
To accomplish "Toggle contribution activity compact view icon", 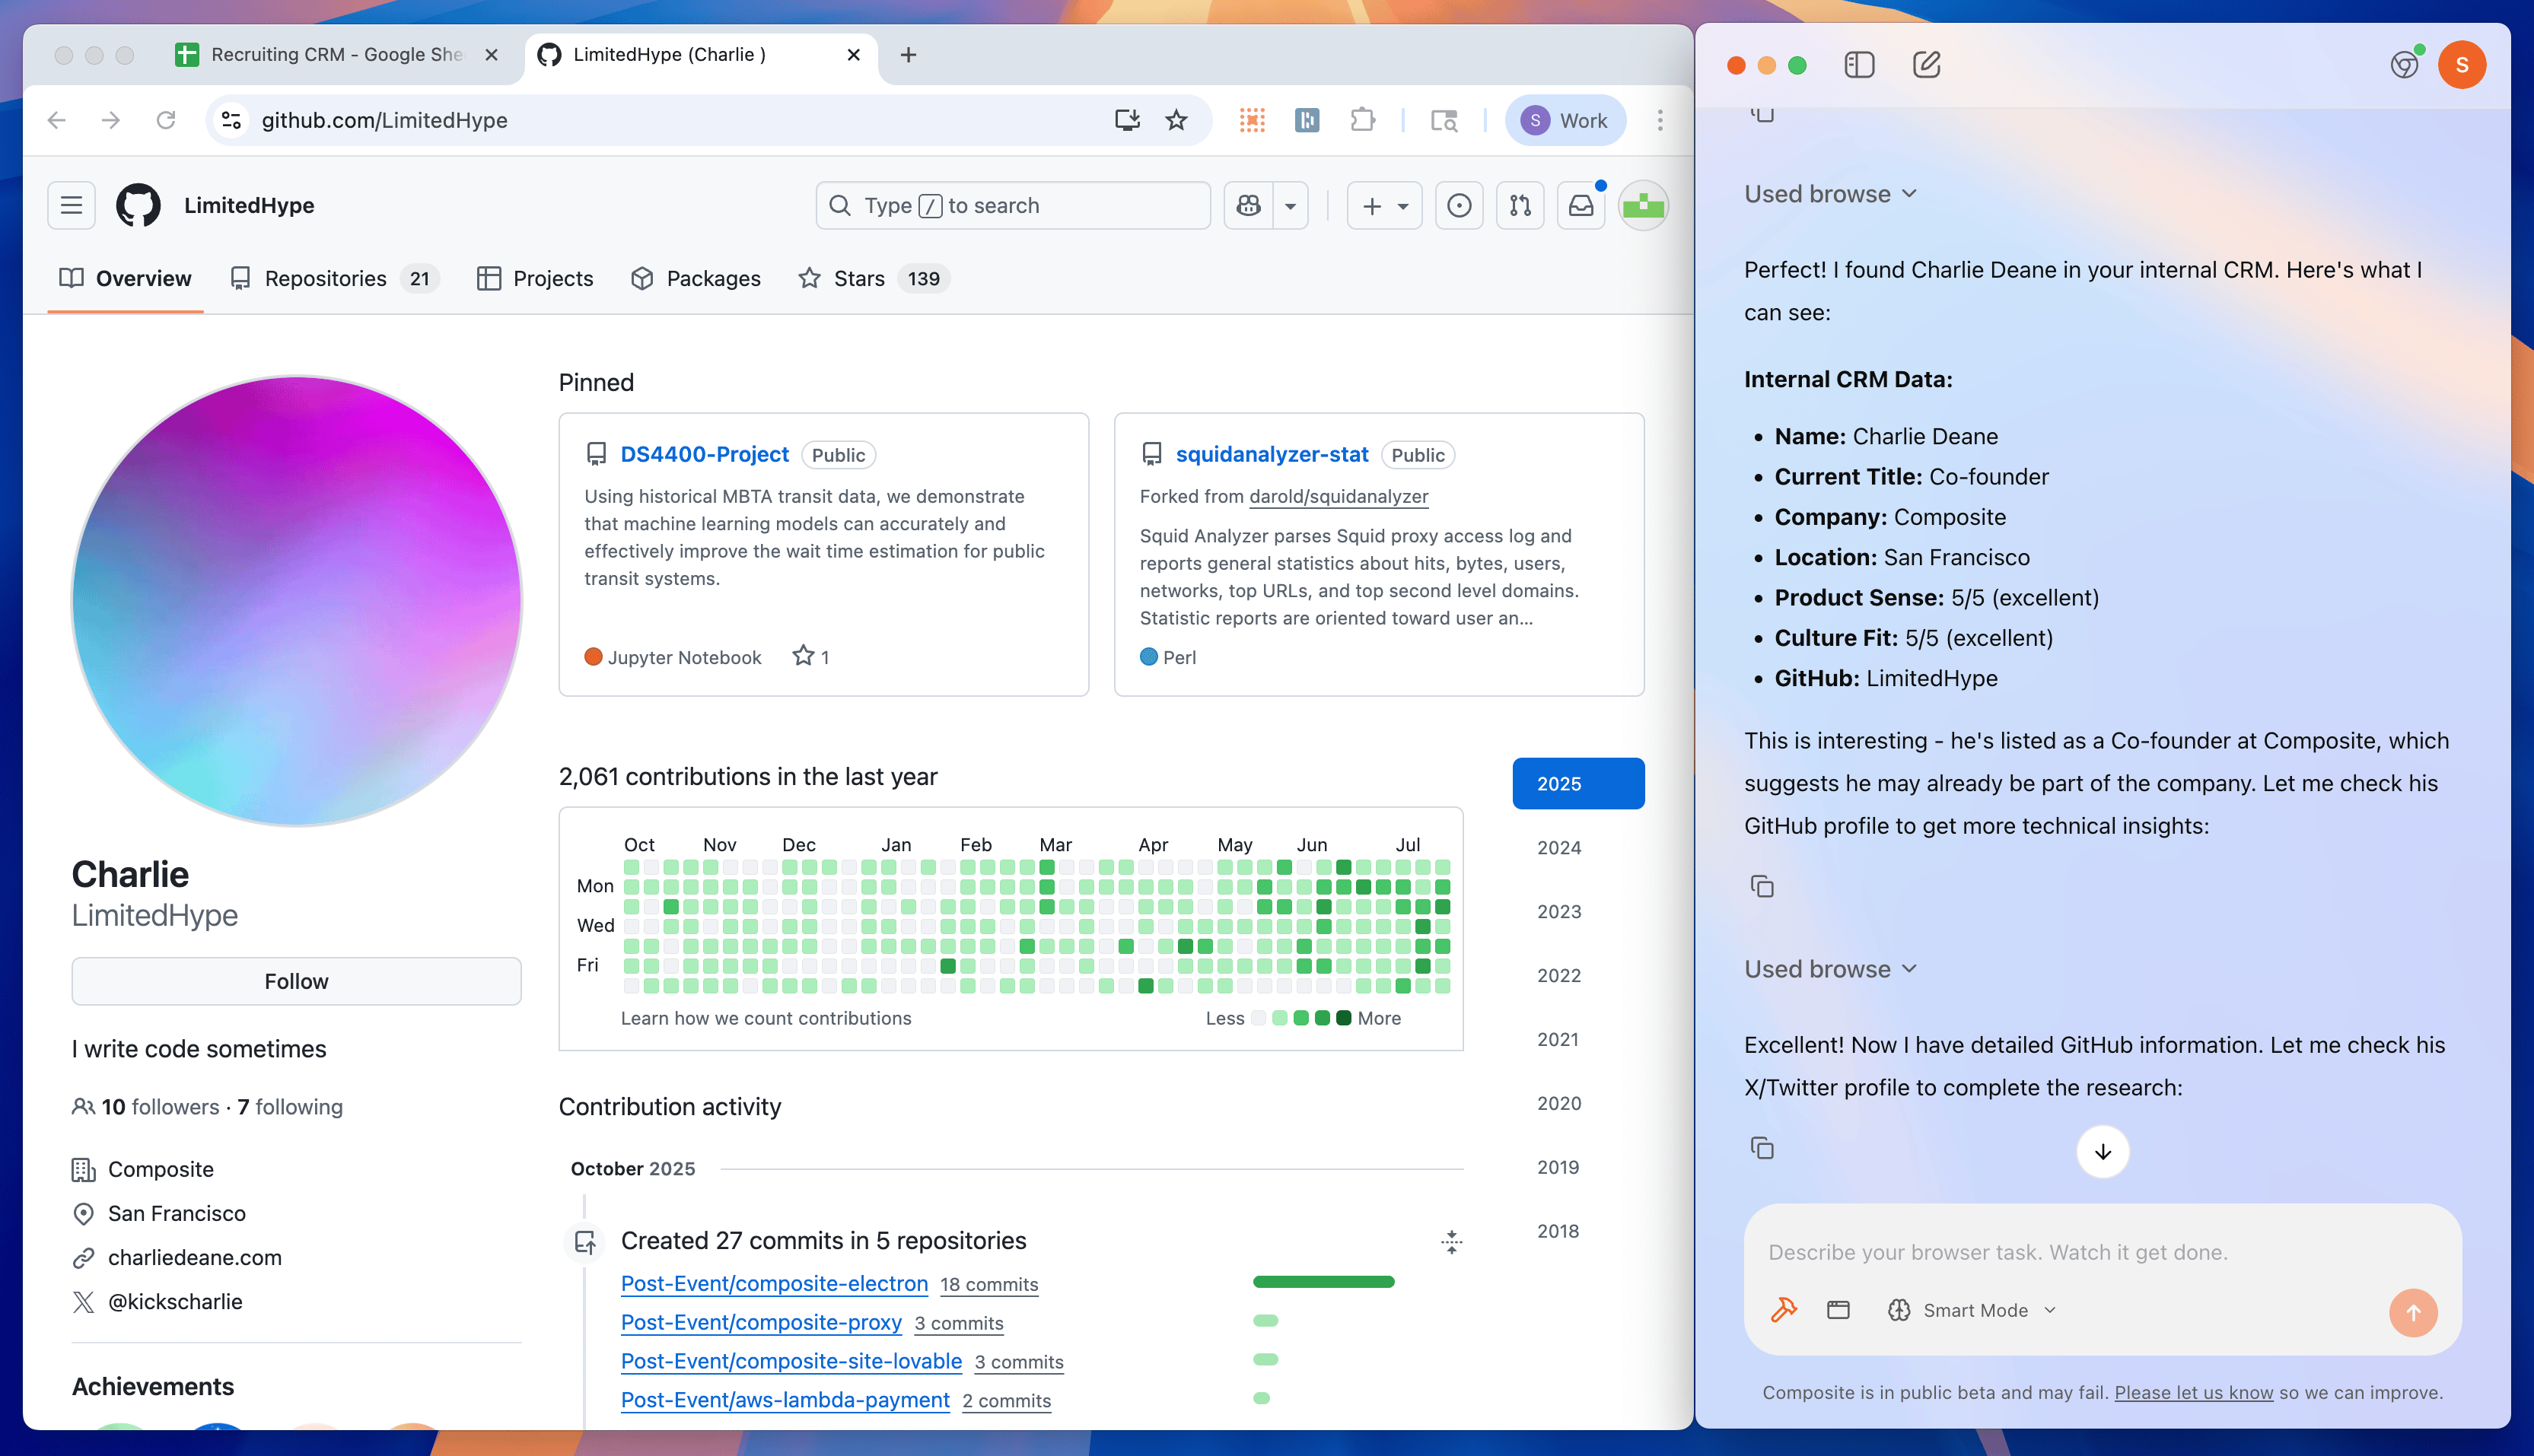I will pos(1451,1242).
